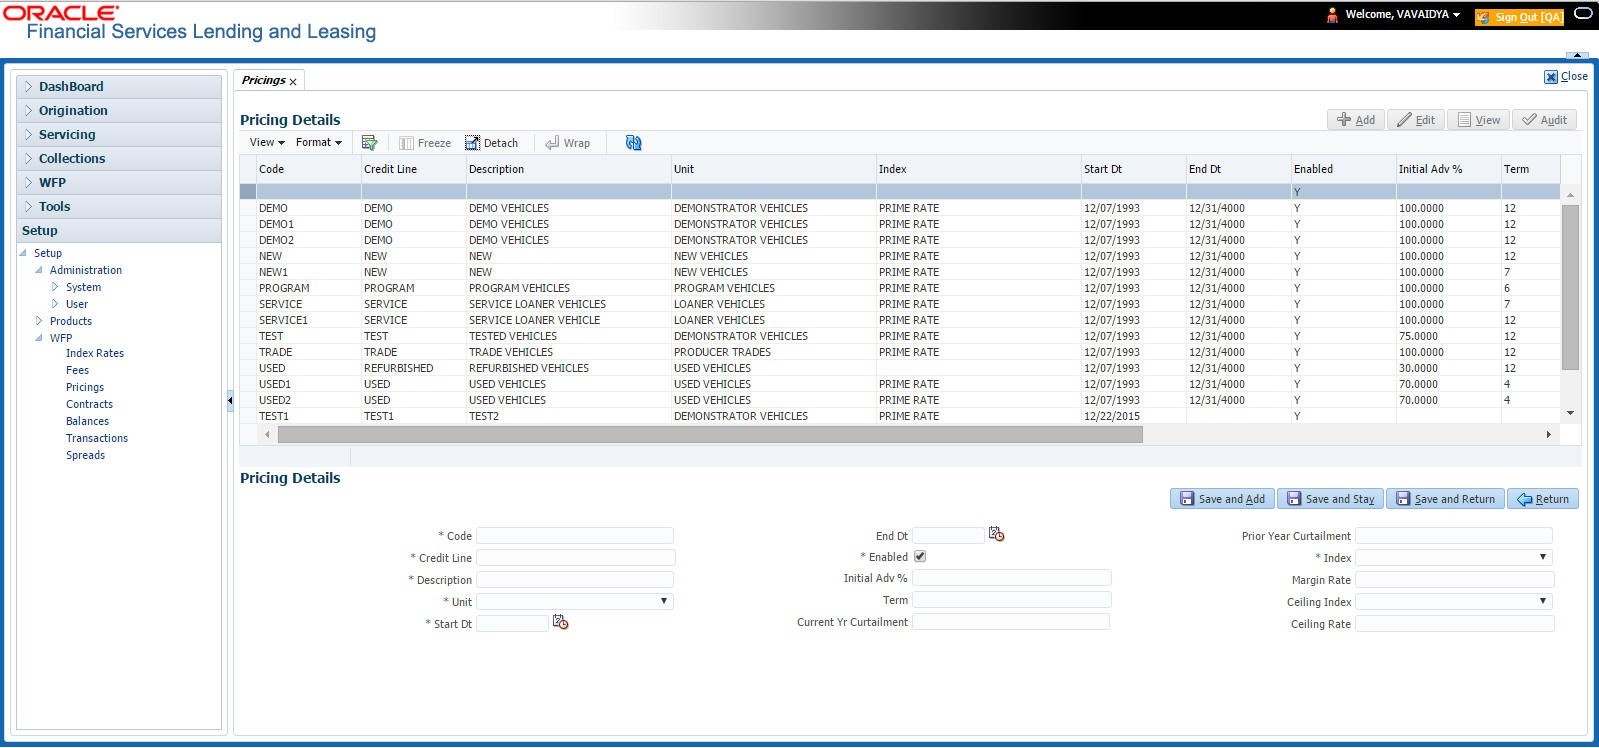Close the Pricings tab via its x
1599x748 pixels.
tap(293, 82)
